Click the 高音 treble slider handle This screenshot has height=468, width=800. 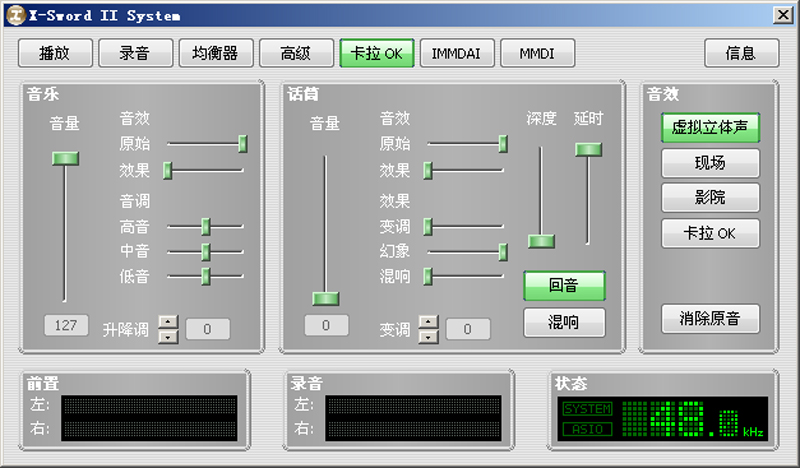[205, 226]
